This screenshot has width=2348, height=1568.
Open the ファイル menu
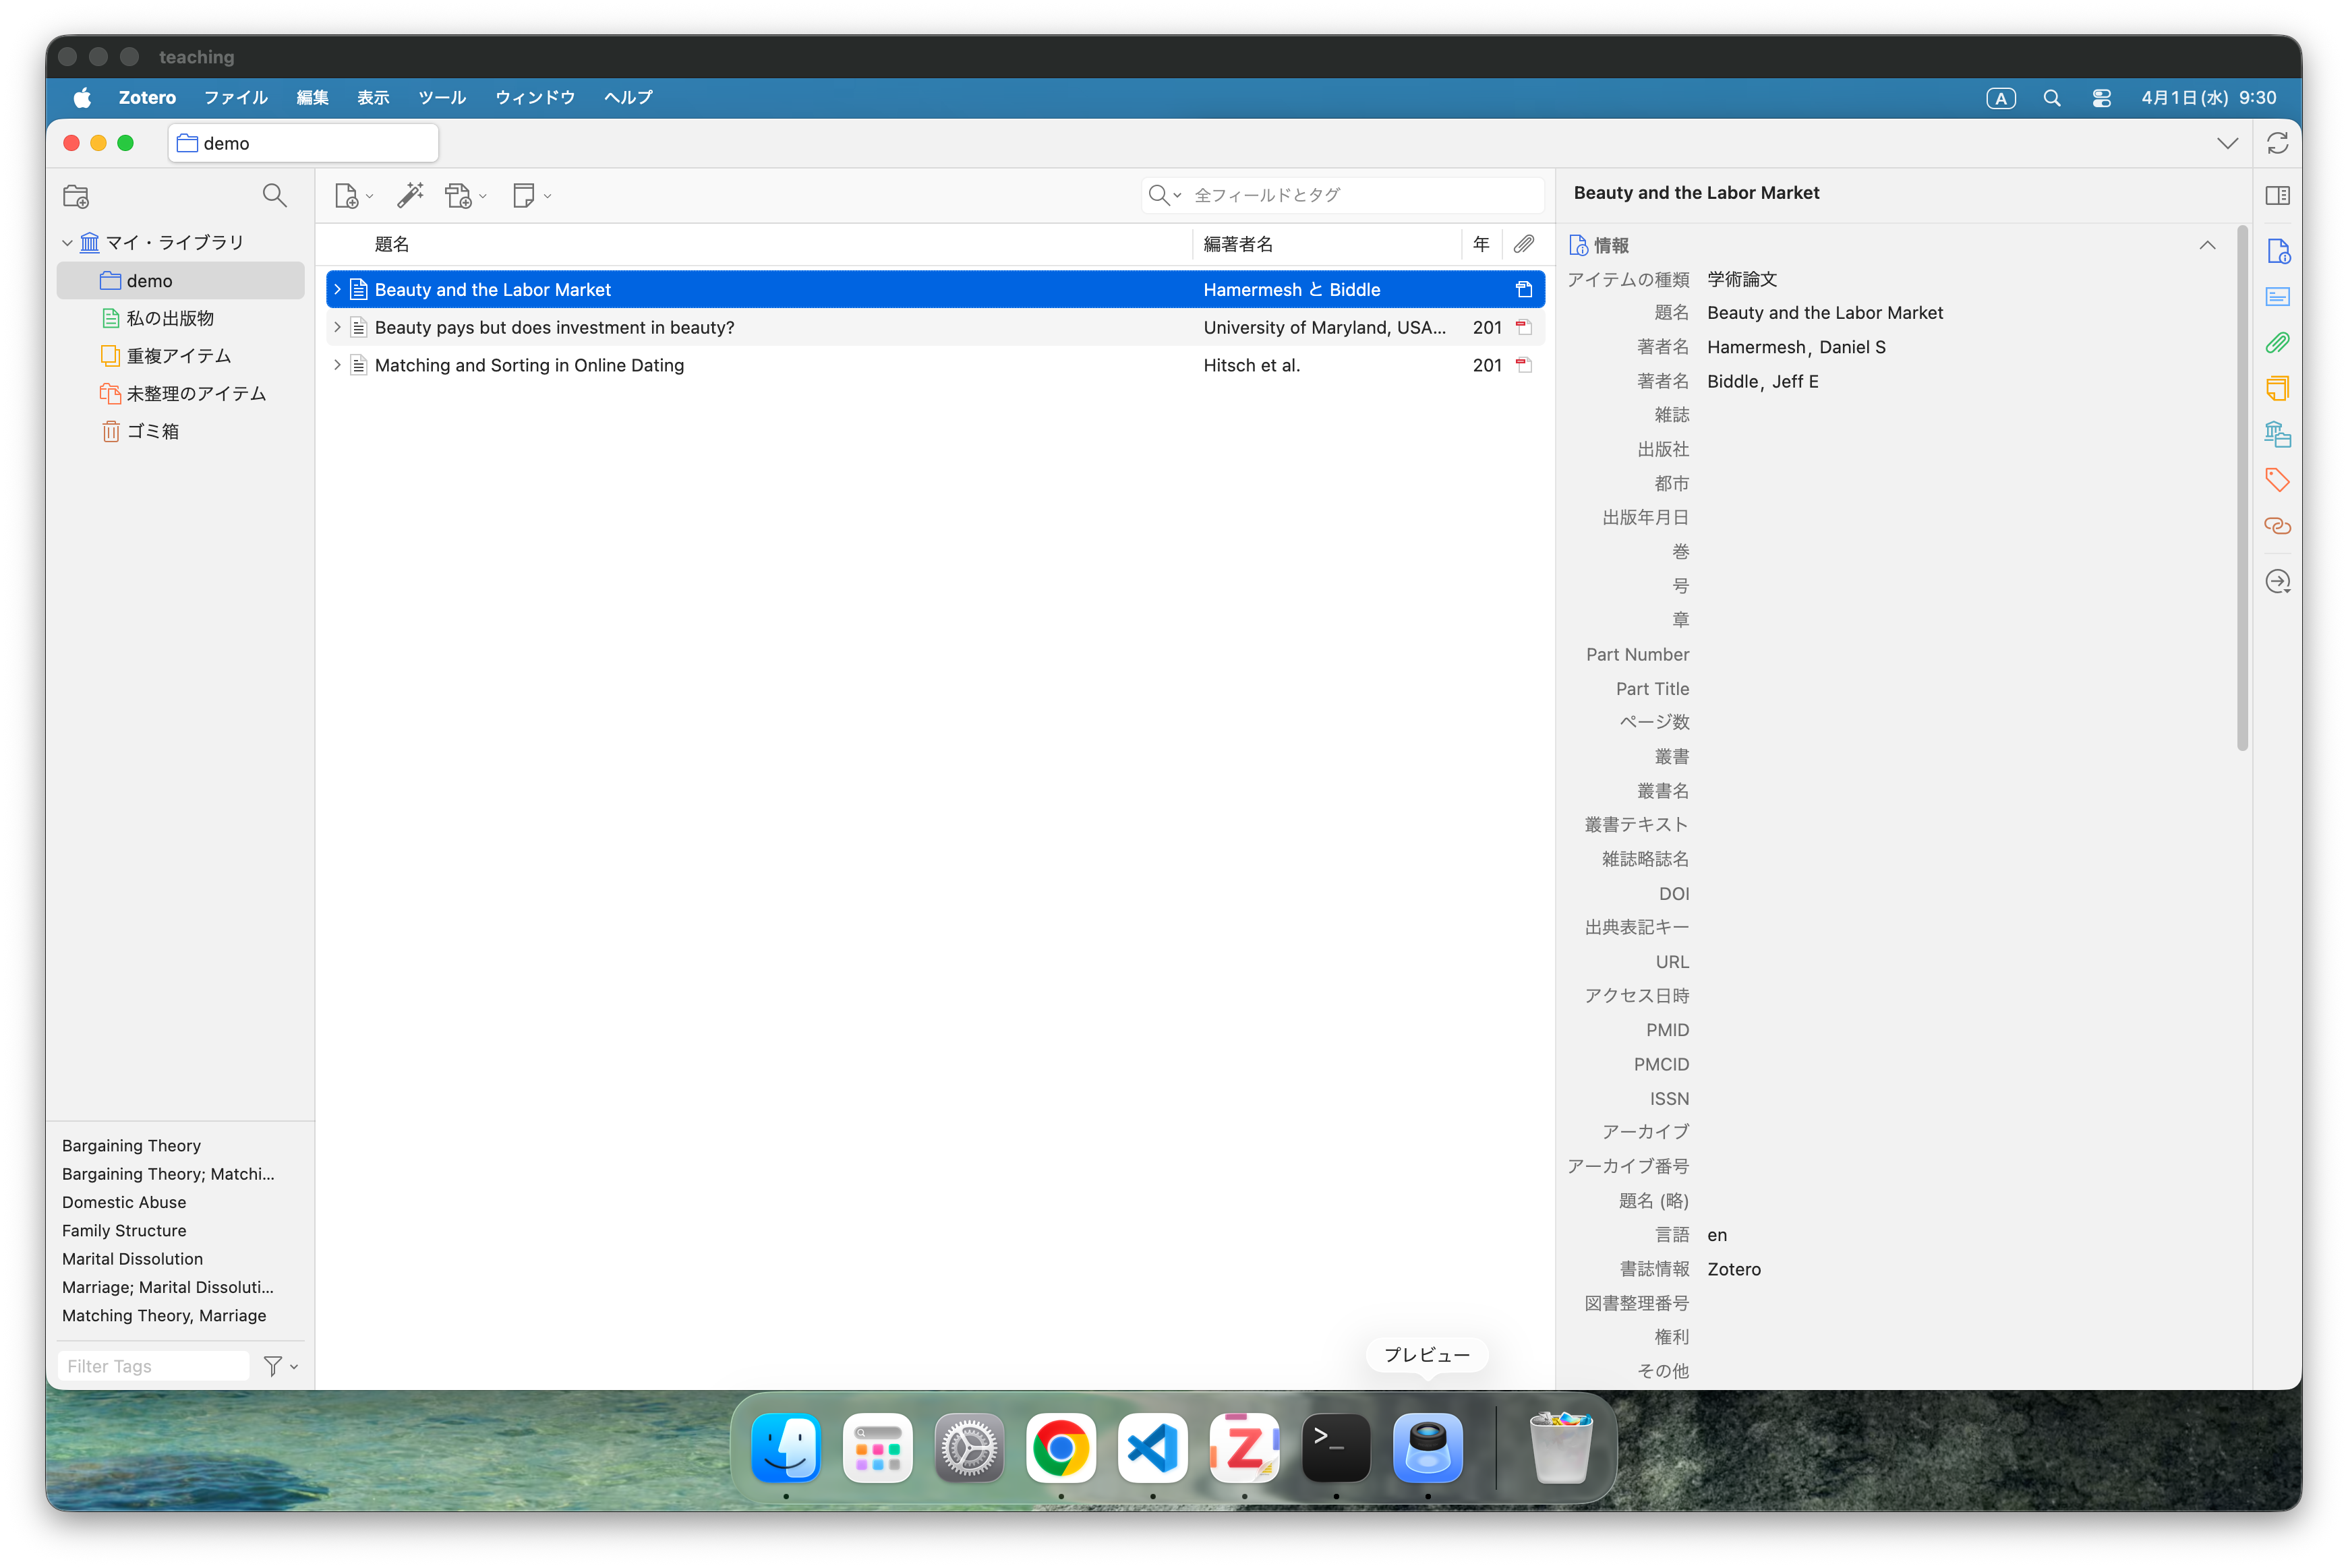pos(235,97)
